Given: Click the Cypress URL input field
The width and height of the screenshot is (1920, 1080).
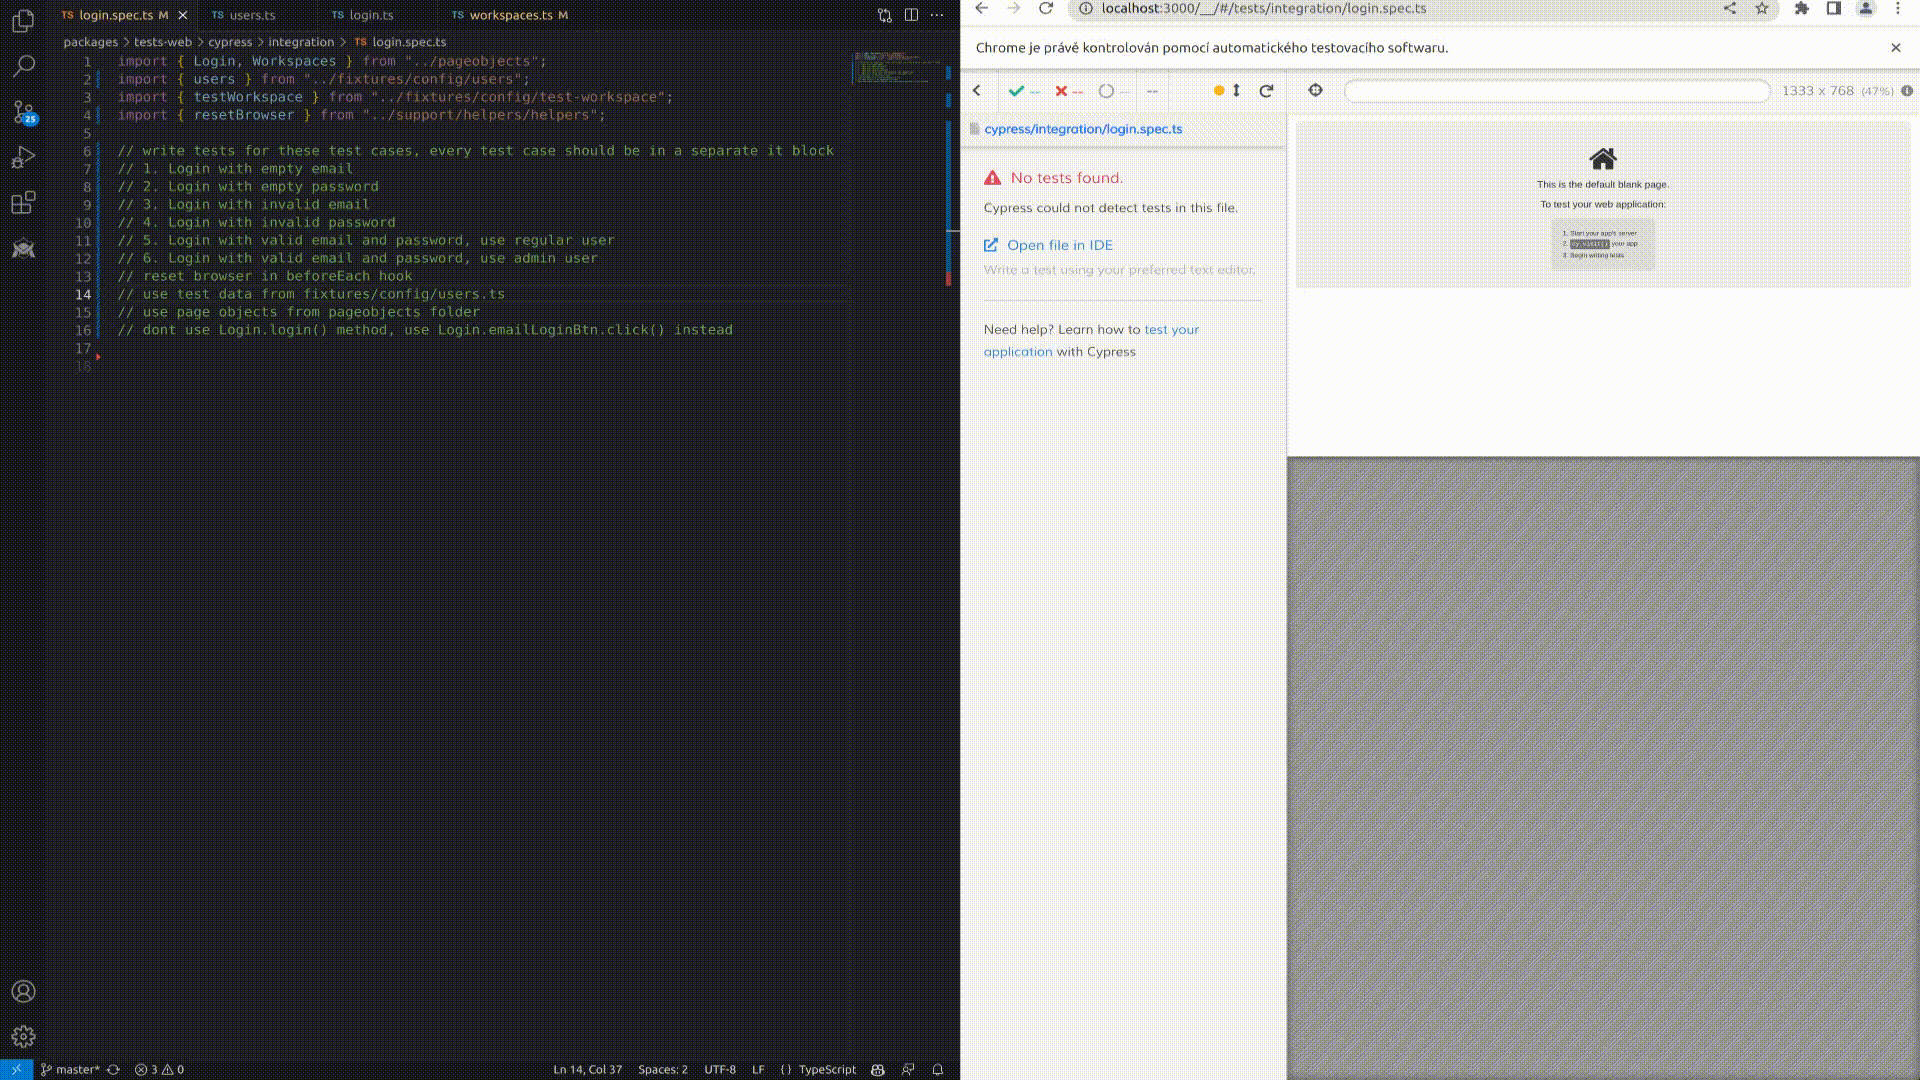Looking at the screenshot, I should click(x=1556, y=91).
